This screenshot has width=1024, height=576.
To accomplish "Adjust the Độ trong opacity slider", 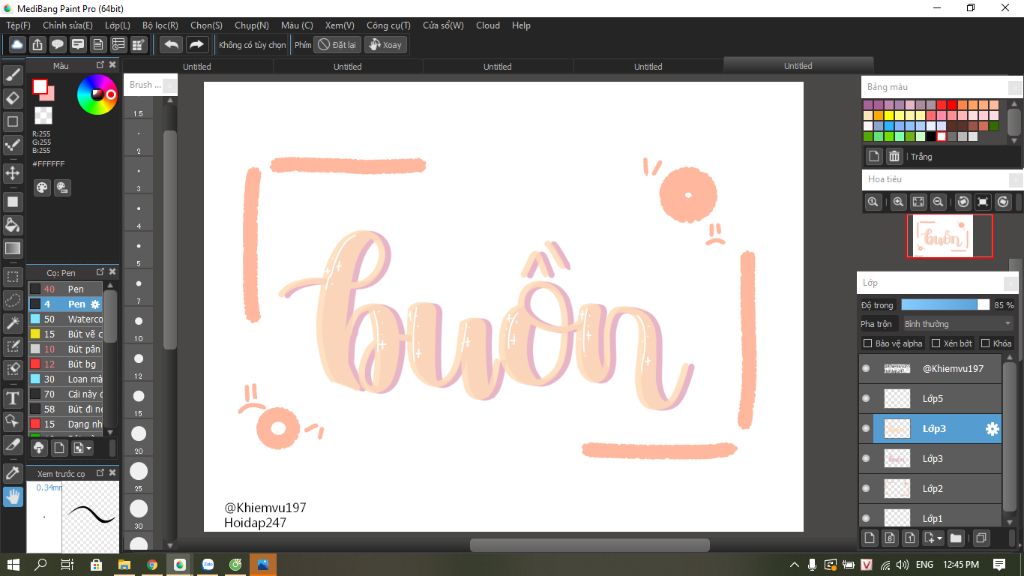I will point(945,305).
